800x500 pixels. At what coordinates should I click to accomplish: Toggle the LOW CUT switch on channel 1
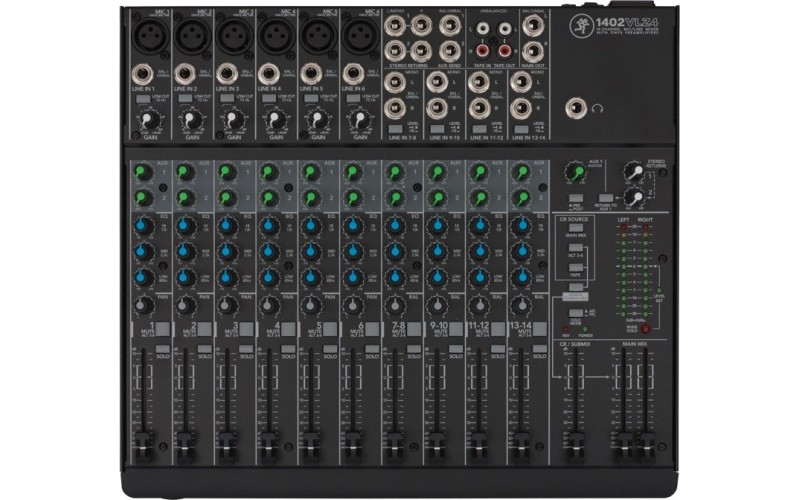coord(143,98)
